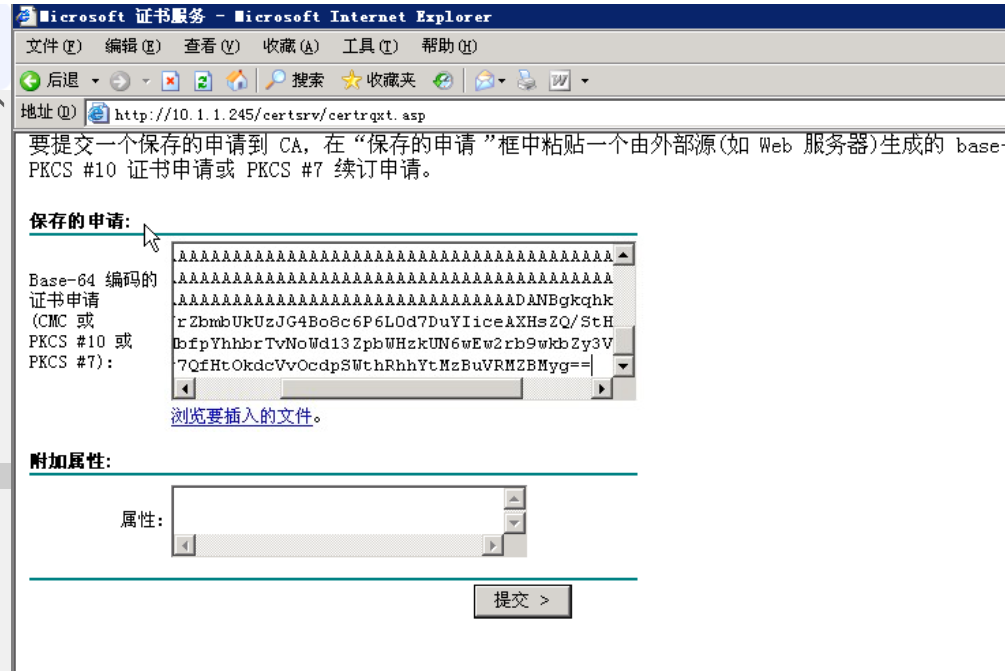
Task: Click the request textarea scroll down arrow
Action: [x=624, y=367]
